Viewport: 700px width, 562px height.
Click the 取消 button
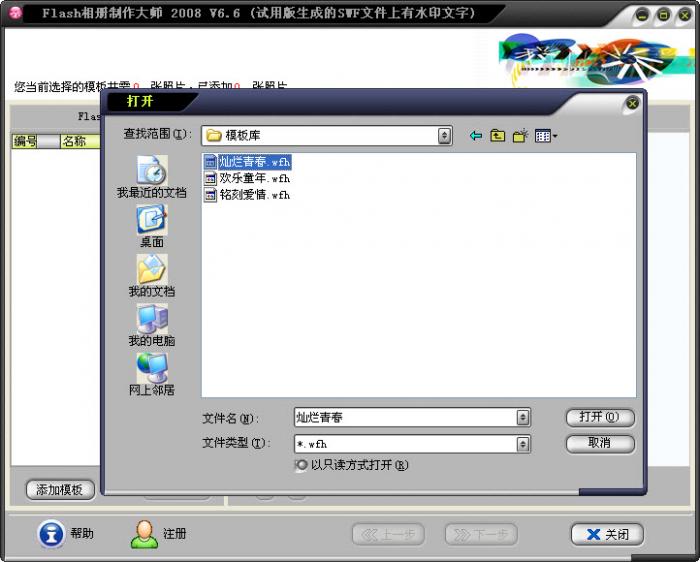[x=600, y=443]
